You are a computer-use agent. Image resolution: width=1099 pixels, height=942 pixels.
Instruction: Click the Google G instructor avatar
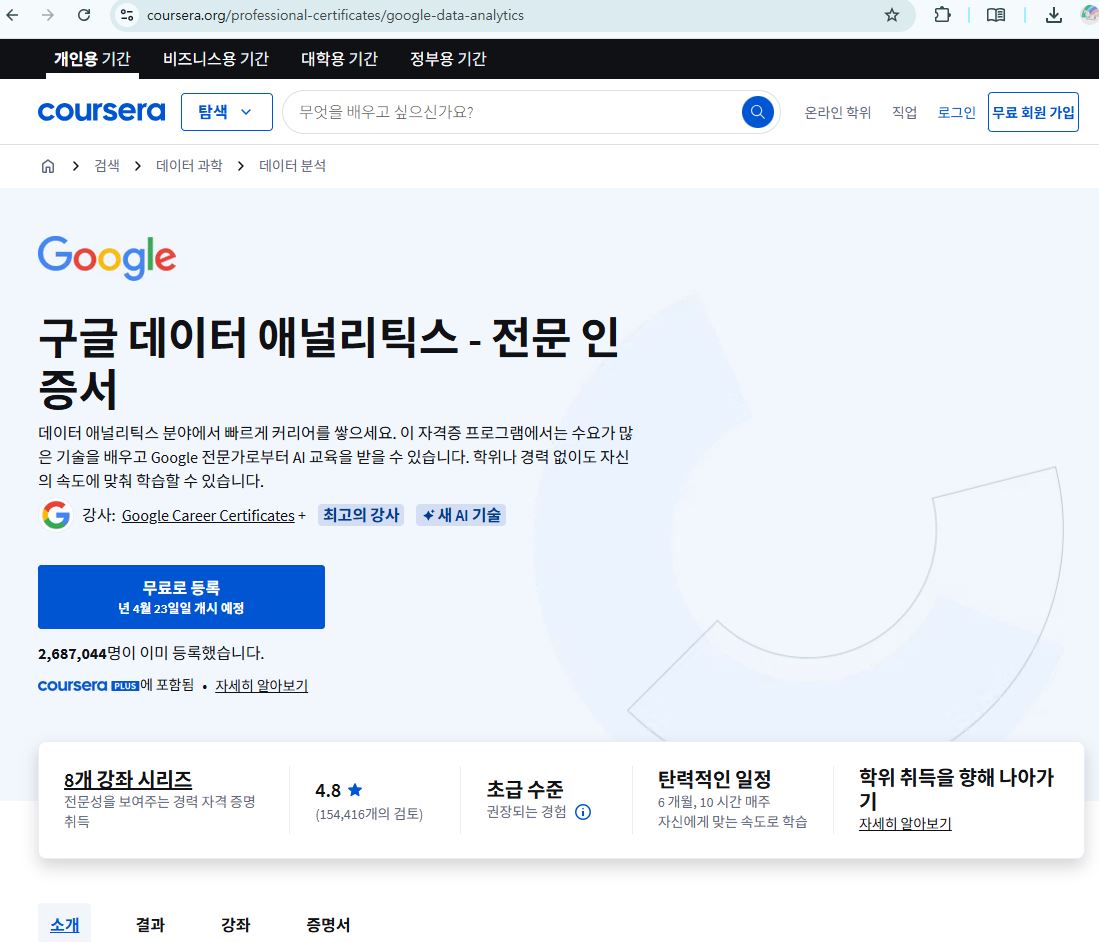pos(55,515)
